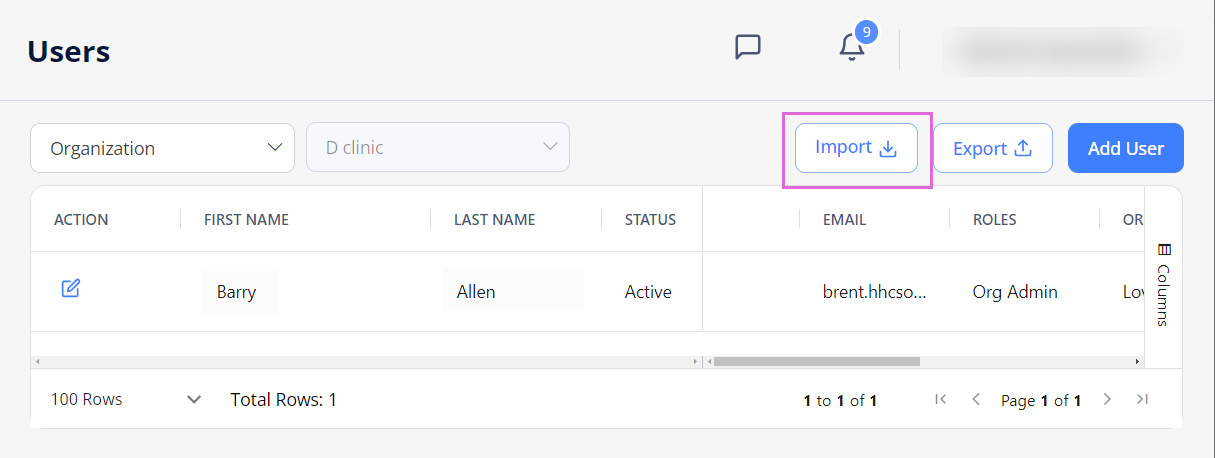The image size is (1215, 458).
Task: Select the first name cell Barry
Action: click(x=237, y=292)
